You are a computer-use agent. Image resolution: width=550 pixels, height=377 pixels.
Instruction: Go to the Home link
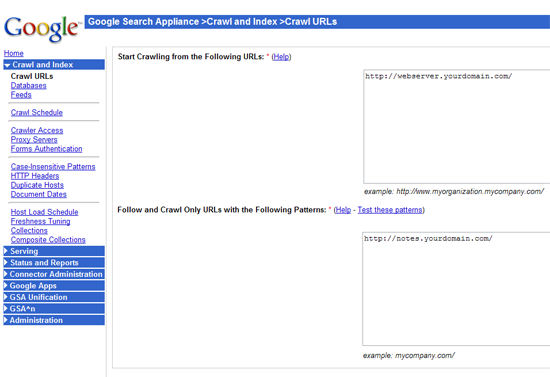tap(14, 53)
